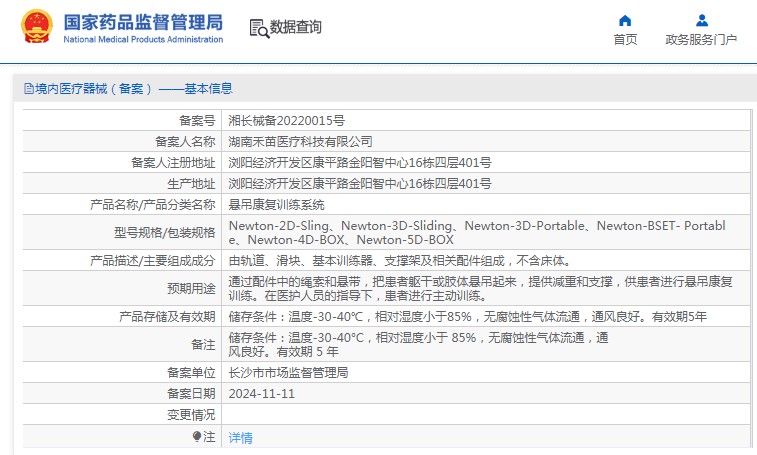
Task: Click storage condition value in 产品存储及有效期 row
Action: 467,317
